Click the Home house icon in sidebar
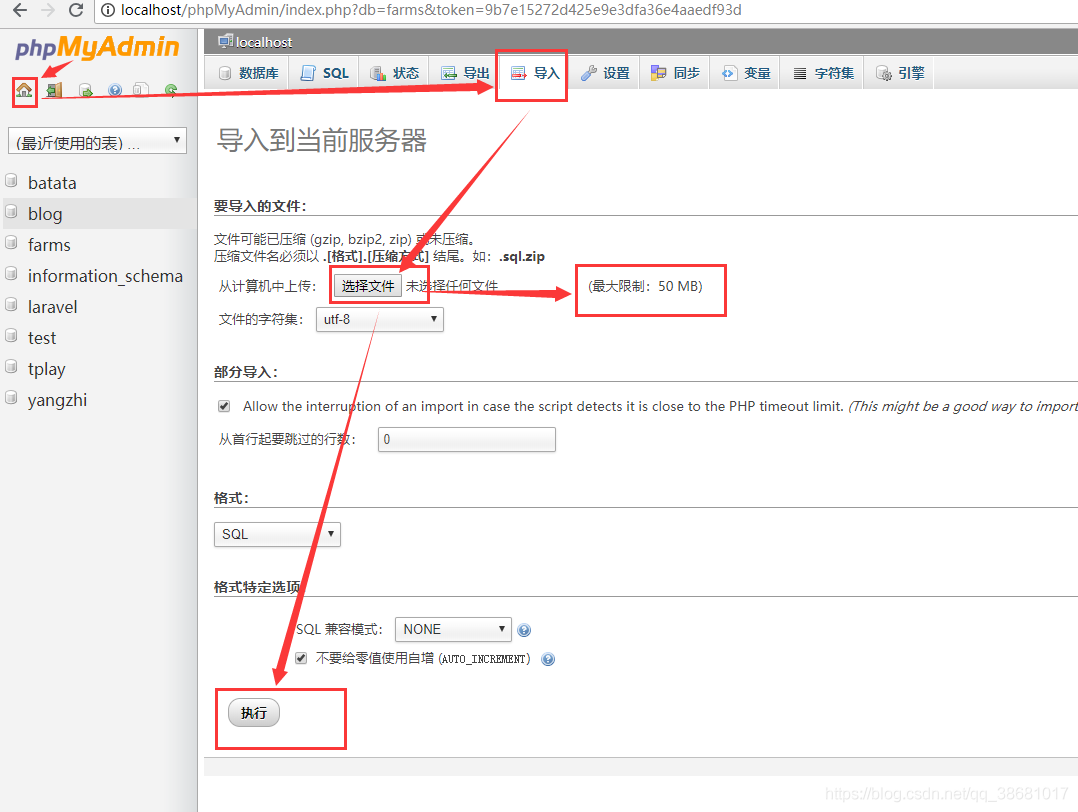This screenshot has width=1078, height=812. (24, 90)
